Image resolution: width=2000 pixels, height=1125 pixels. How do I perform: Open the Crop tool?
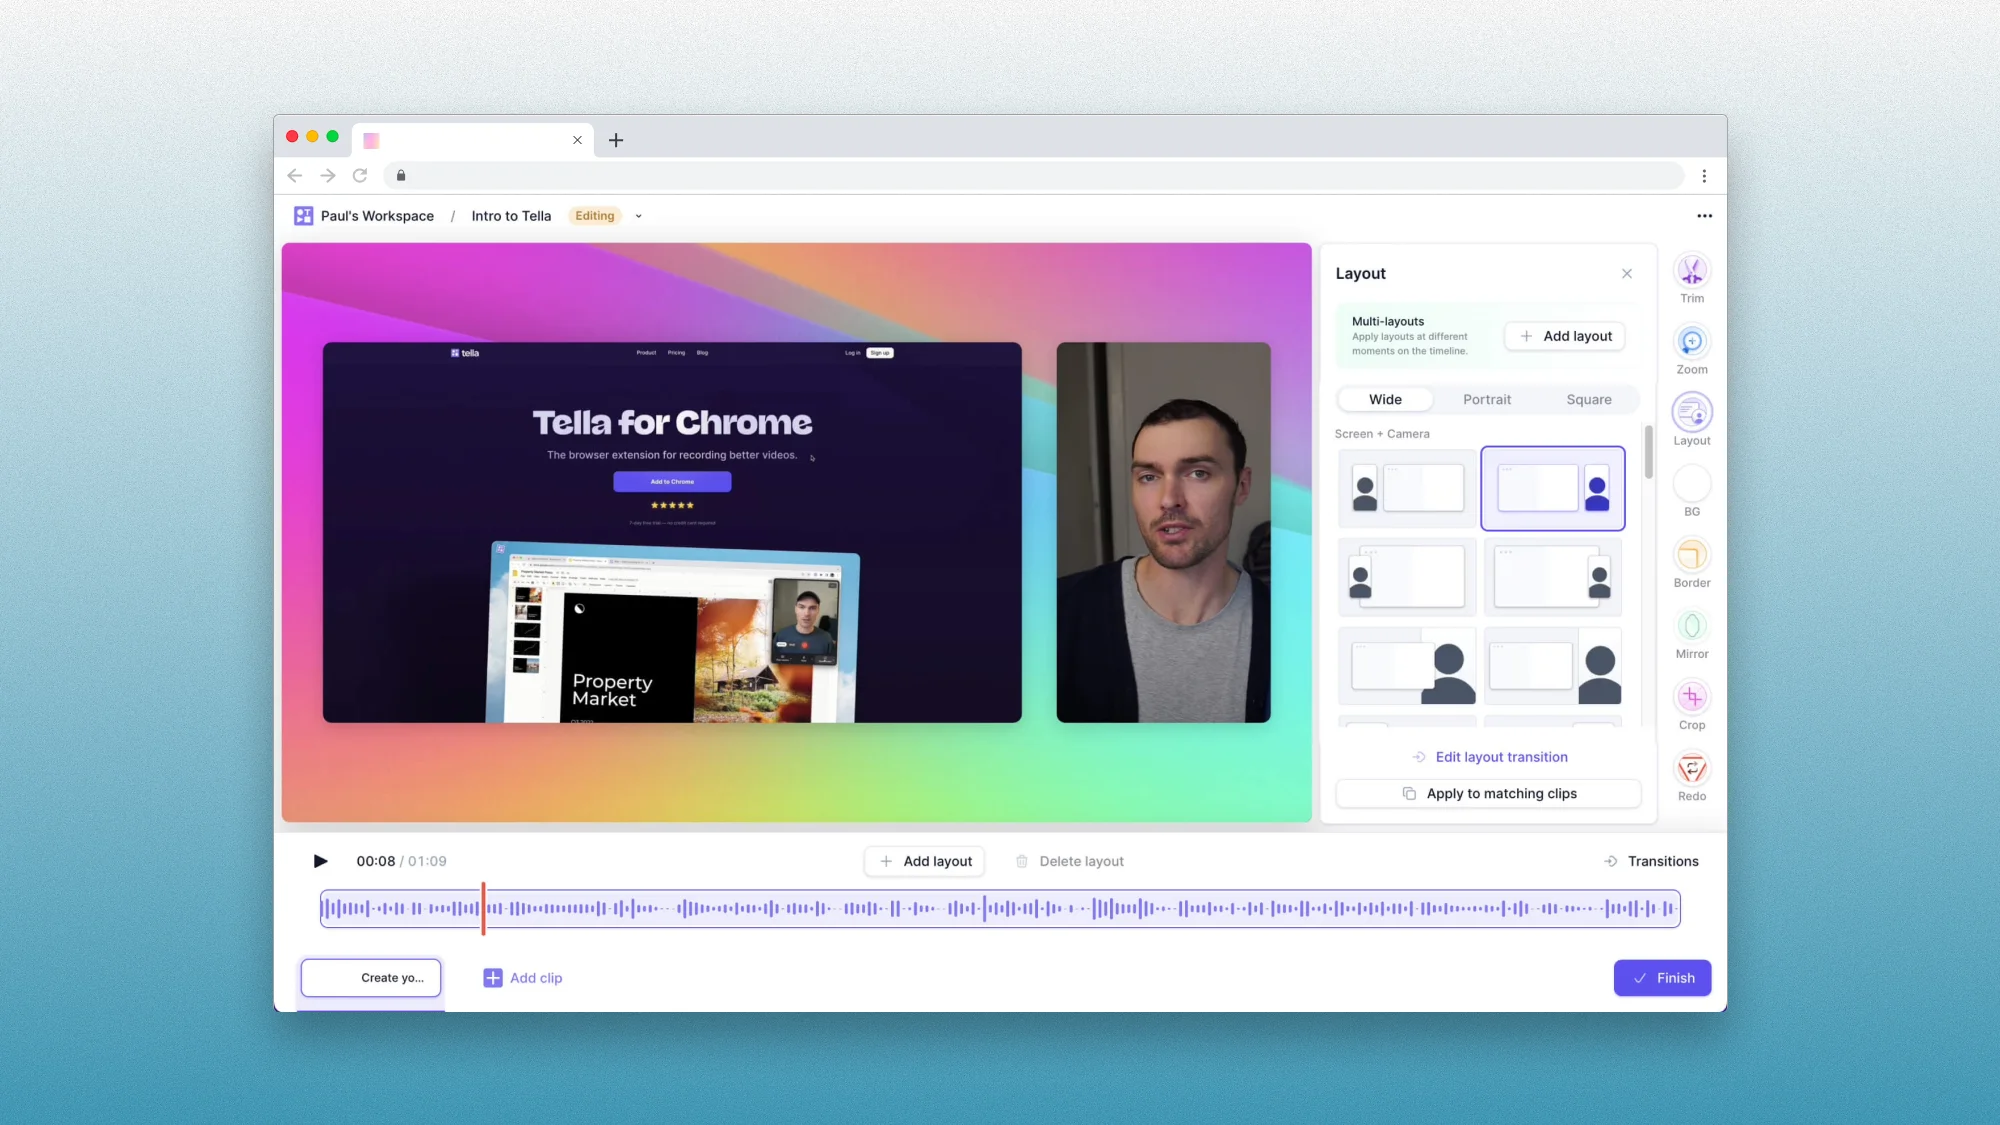pyautogui.click(x=1691, y=697)
